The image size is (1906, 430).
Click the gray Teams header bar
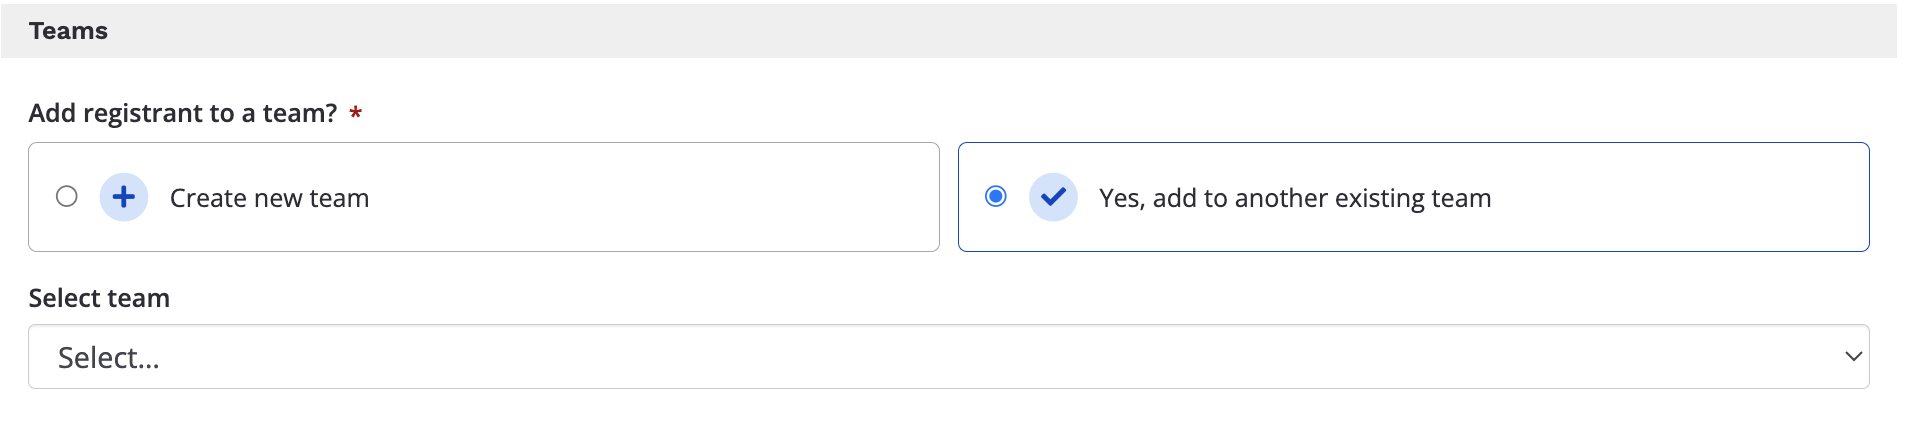949,31
